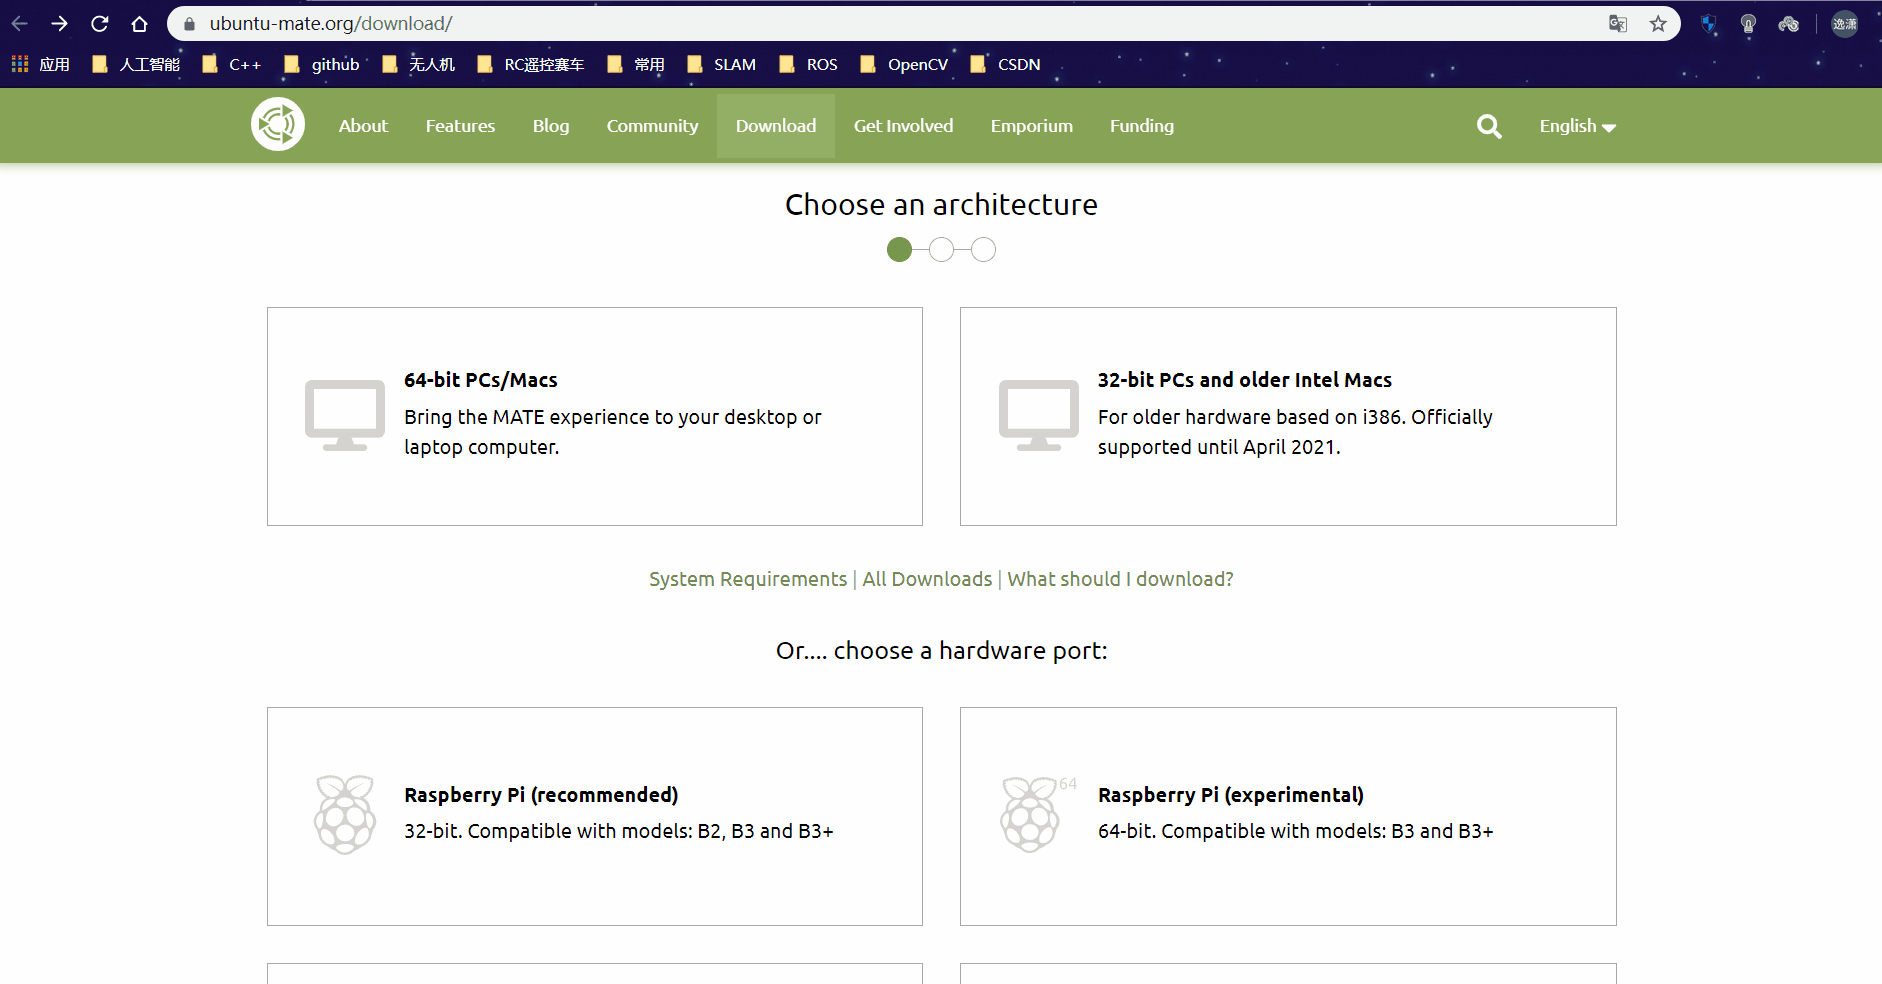Open the apps grid shortcut (应用)

(41, 64)
